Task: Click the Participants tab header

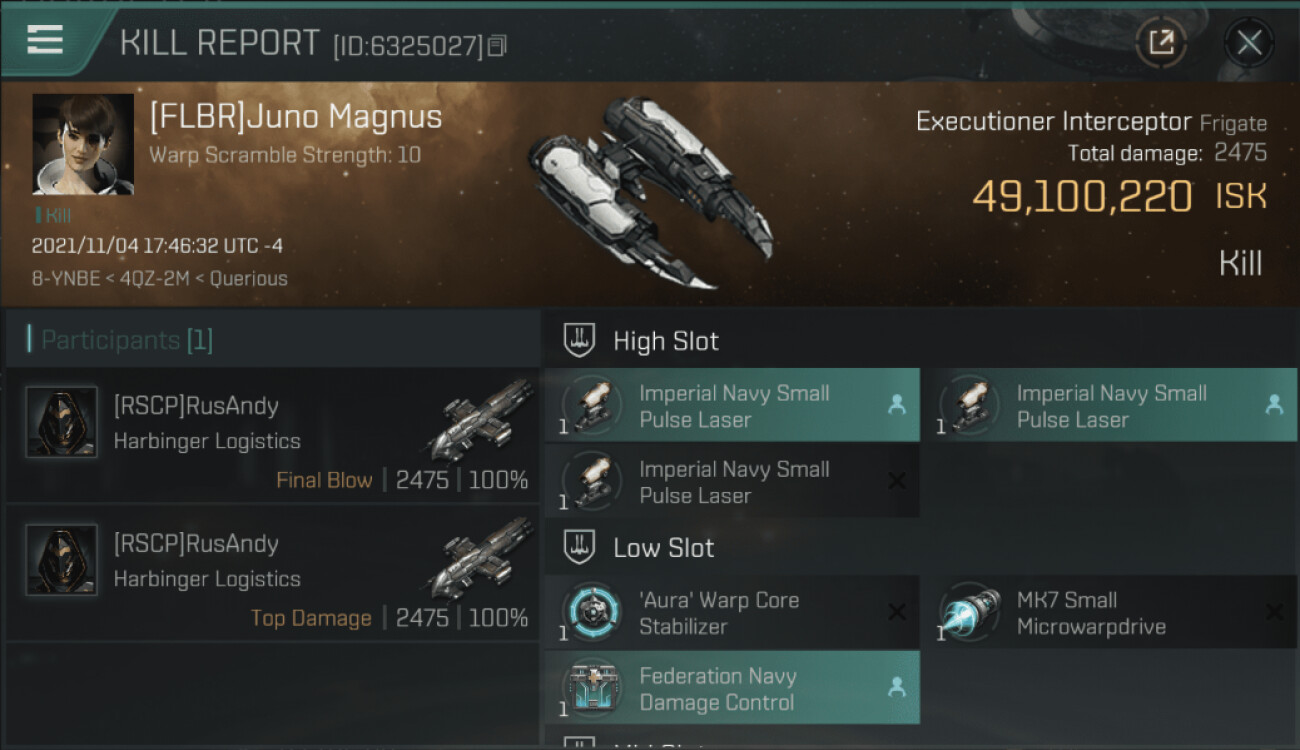Action: click(x=126, y=340)
